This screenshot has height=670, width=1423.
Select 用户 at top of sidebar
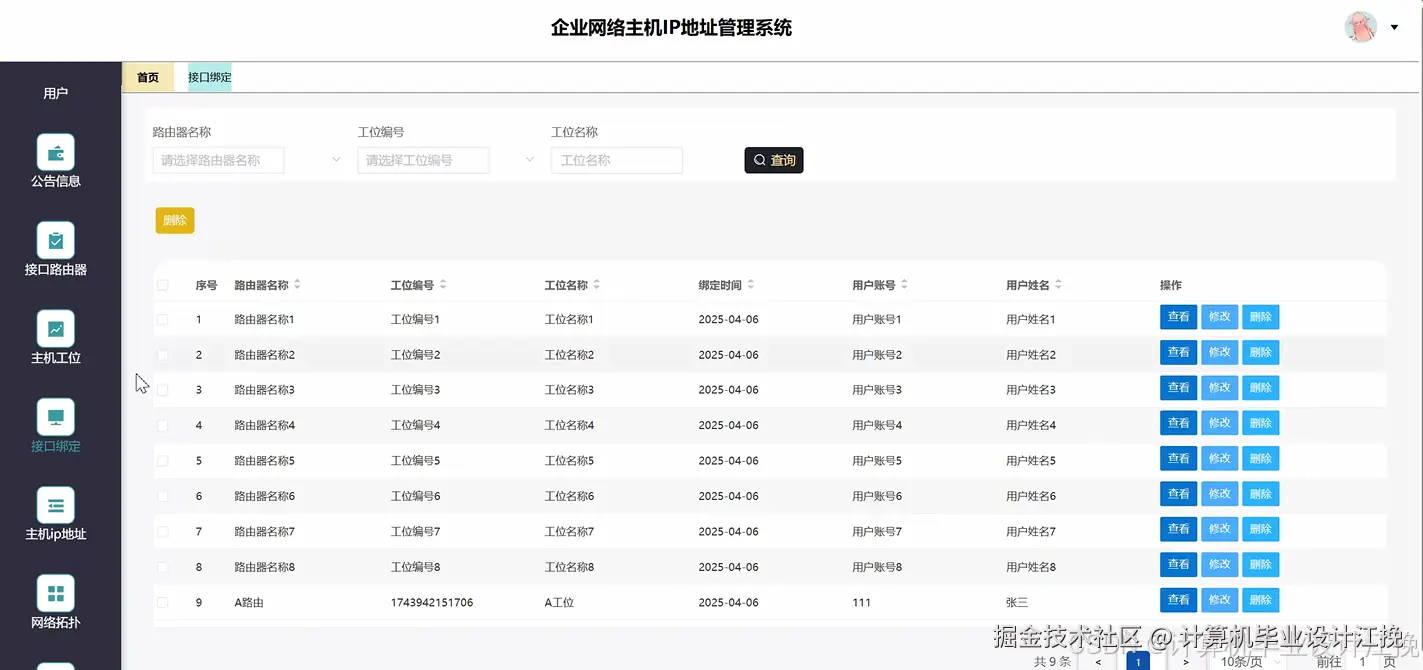pos(56,93)
